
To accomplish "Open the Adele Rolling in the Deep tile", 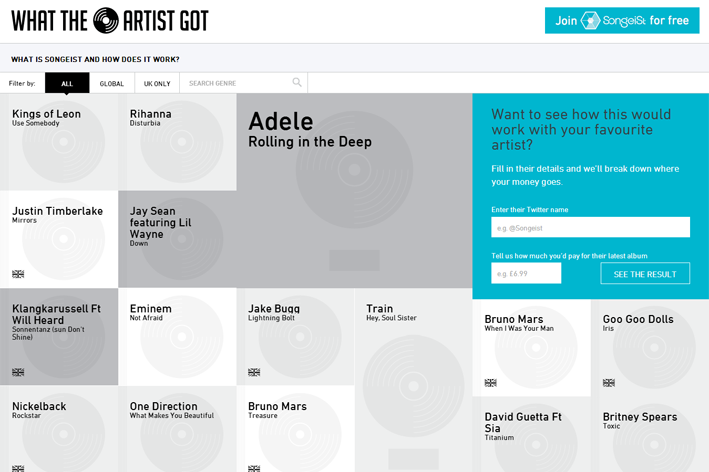I will tap(354, 190).
